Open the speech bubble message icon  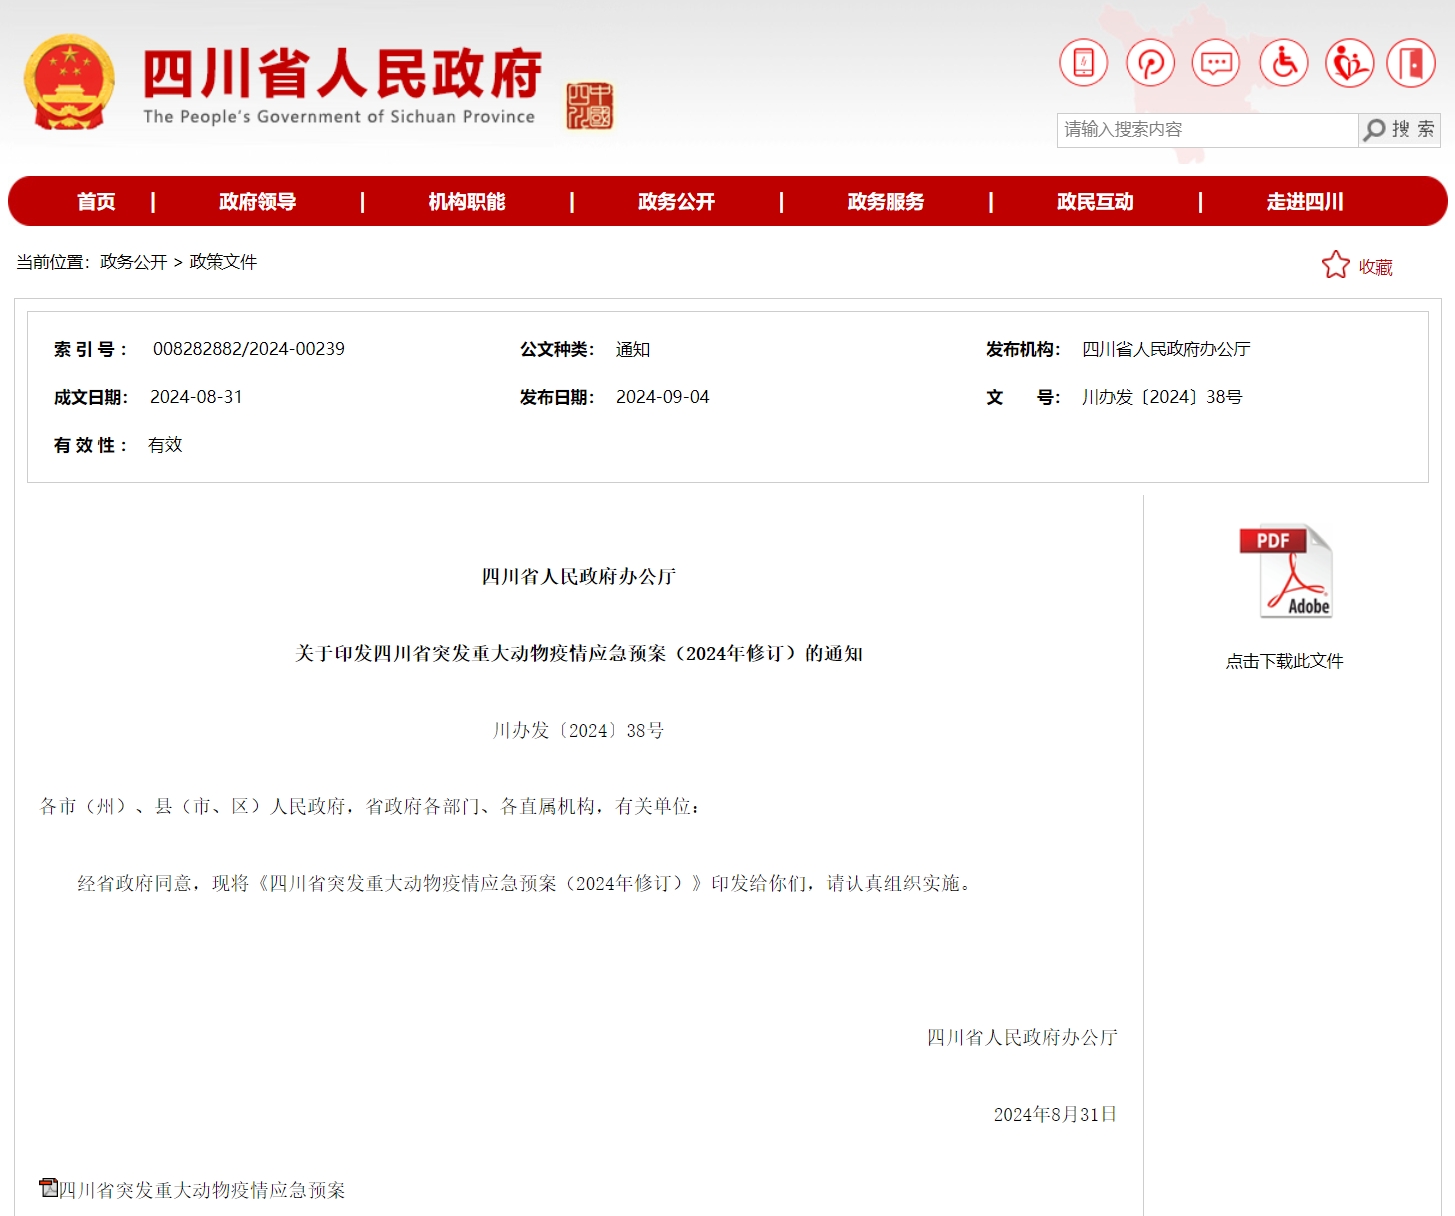click(1216, 64)
